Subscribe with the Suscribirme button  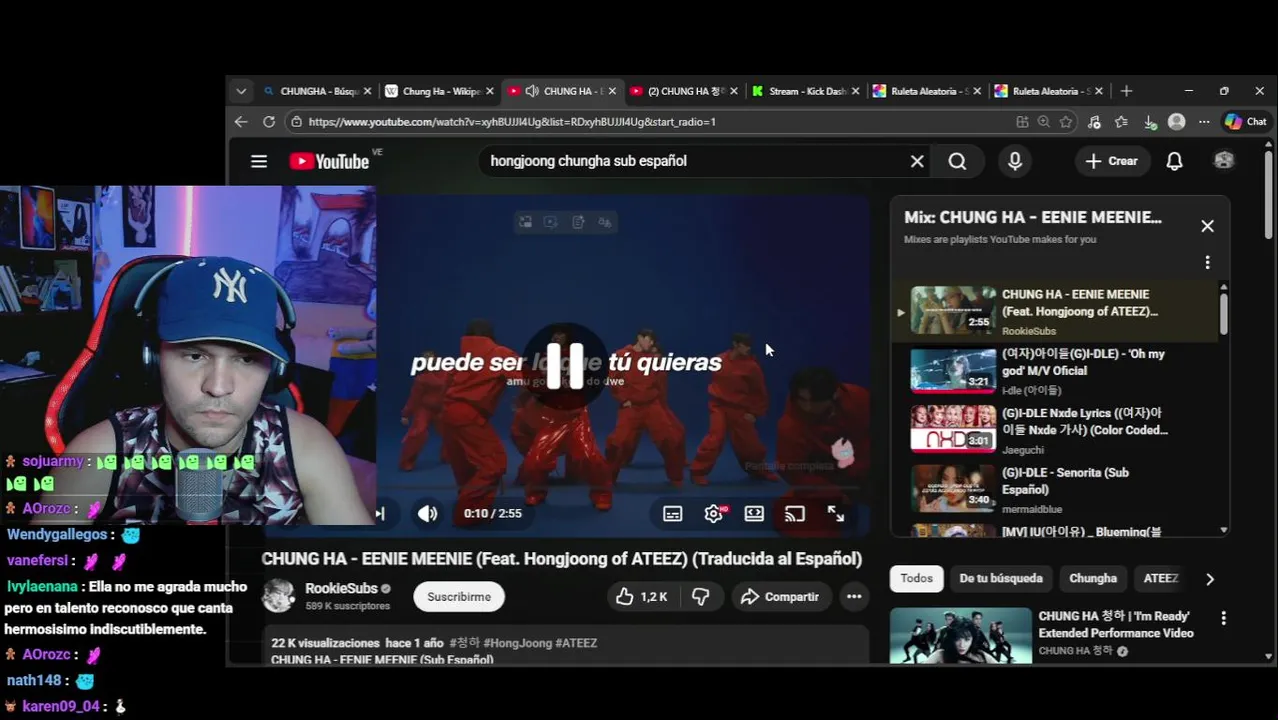point(459,597)
